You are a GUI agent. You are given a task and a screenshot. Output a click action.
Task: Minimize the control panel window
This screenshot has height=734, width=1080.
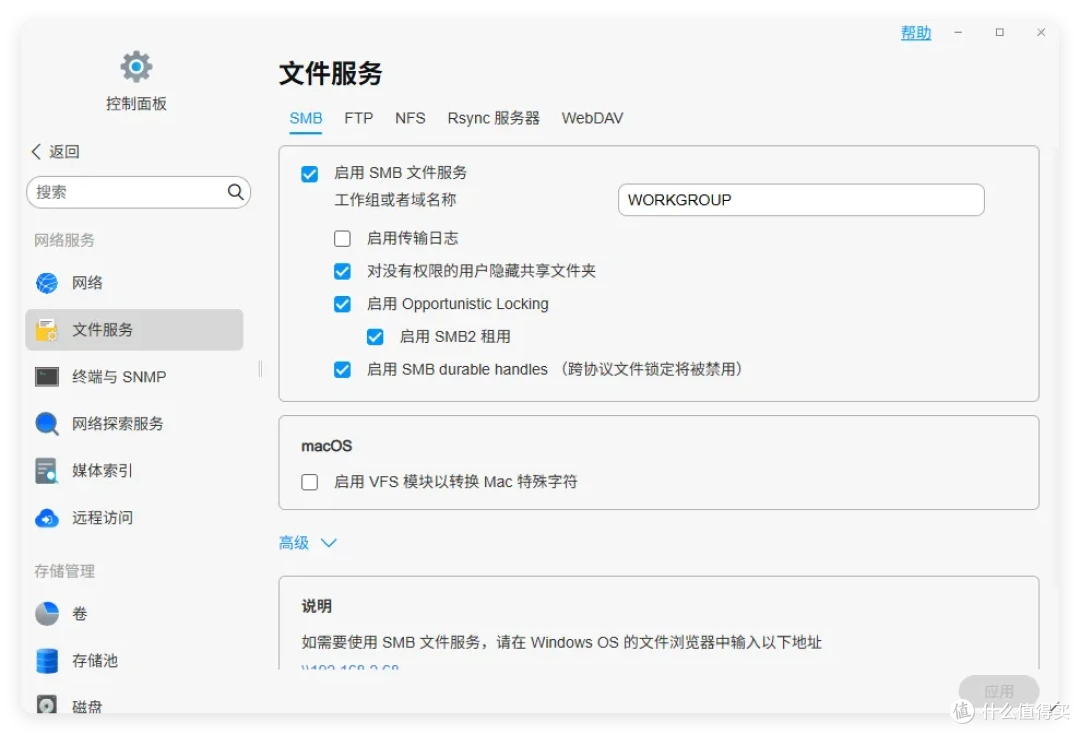point(958,32)
